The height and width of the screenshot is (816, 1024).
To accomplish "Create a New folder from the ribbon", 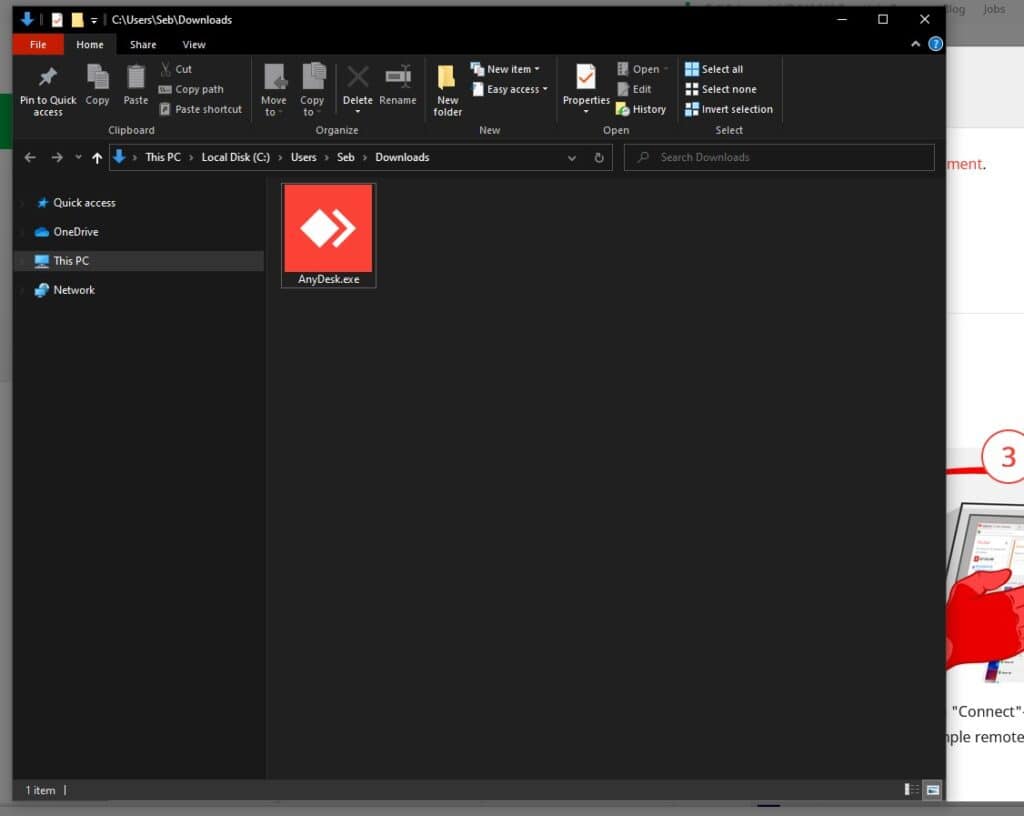I will pos(447,88).
